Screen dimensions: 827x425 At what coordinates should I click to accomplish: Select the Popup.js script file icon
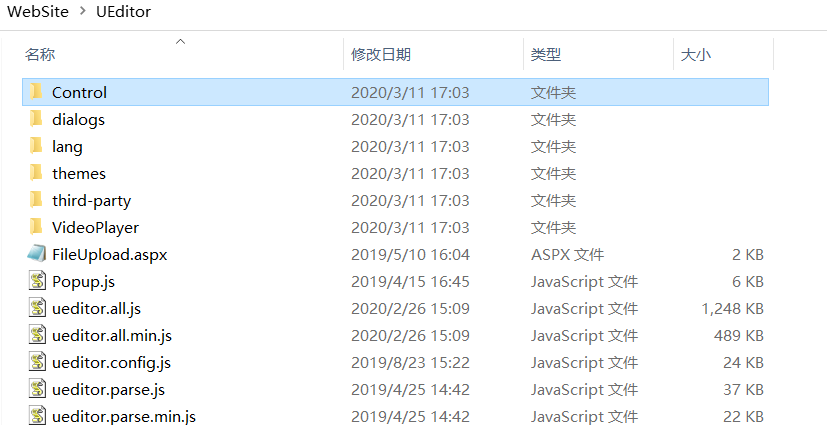click(x=37, y=281)
